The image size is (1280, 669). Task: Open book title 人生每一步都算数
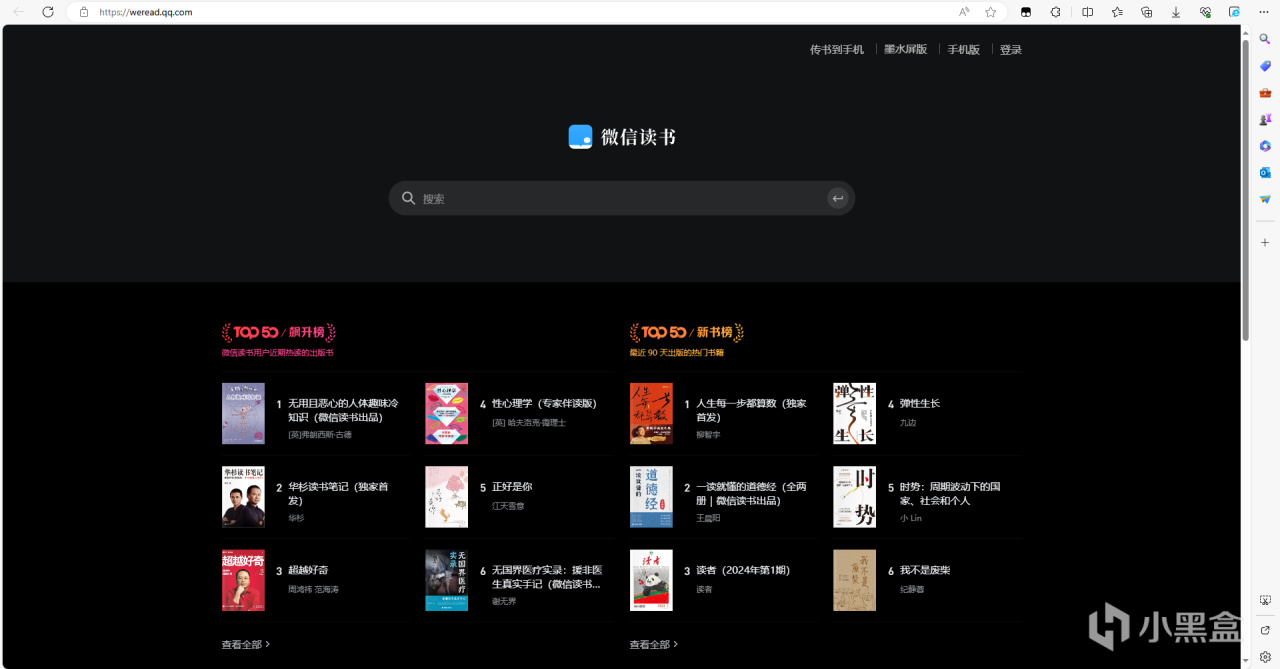pos(751,410)
